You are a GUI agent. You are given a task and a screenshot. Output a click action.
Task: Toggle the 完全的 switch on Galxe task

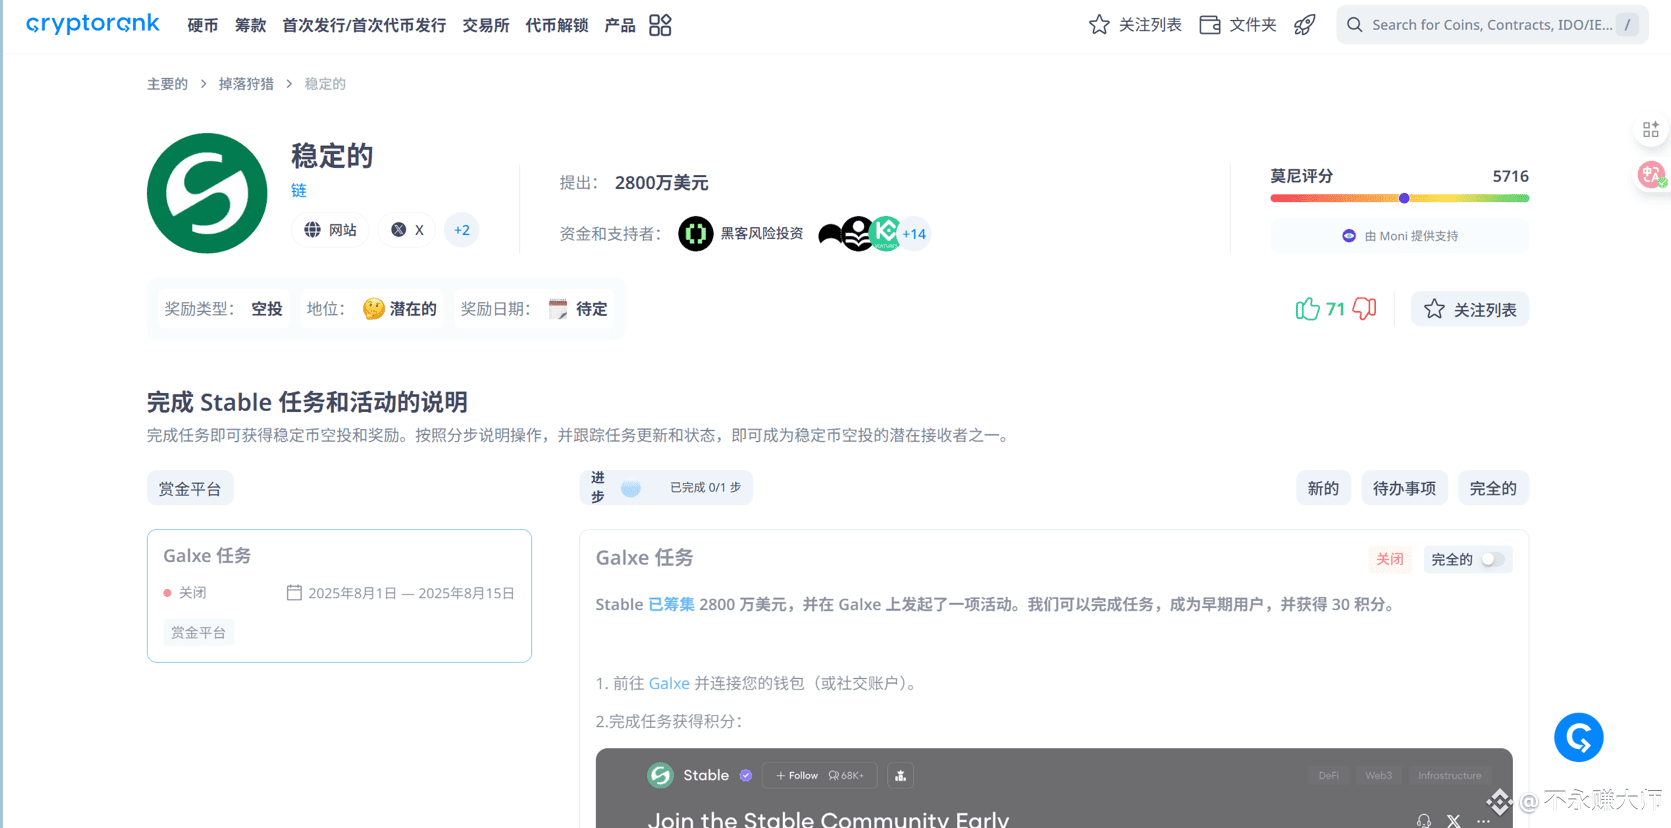click(1491, 559)
